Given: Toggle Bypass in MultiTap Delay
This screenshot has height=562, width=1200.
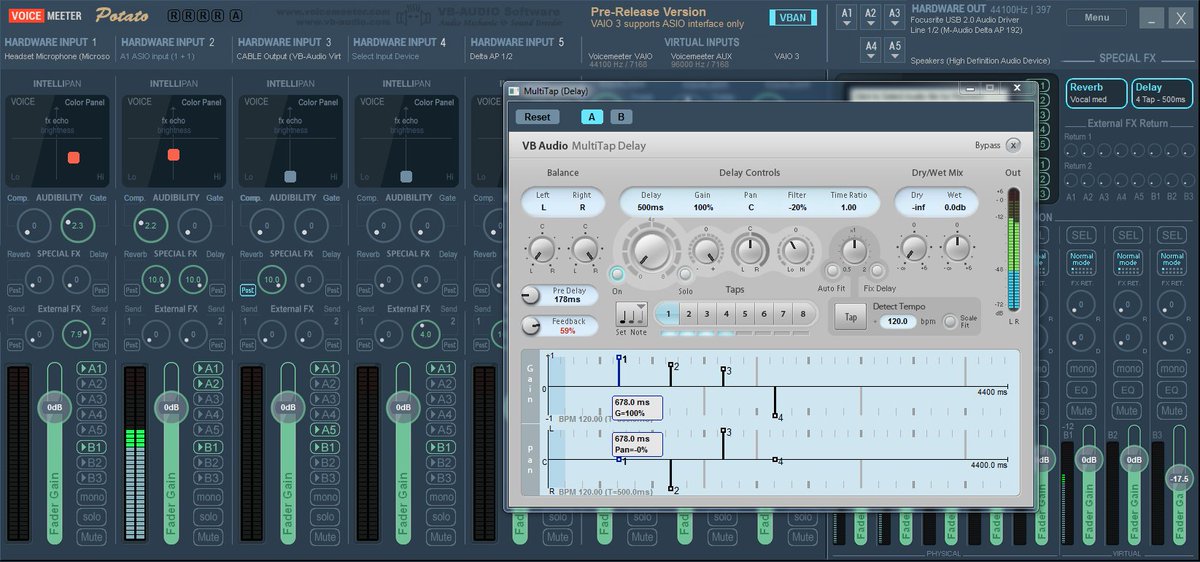Looking at the screenshot, I should click(x=1013, y=145).
